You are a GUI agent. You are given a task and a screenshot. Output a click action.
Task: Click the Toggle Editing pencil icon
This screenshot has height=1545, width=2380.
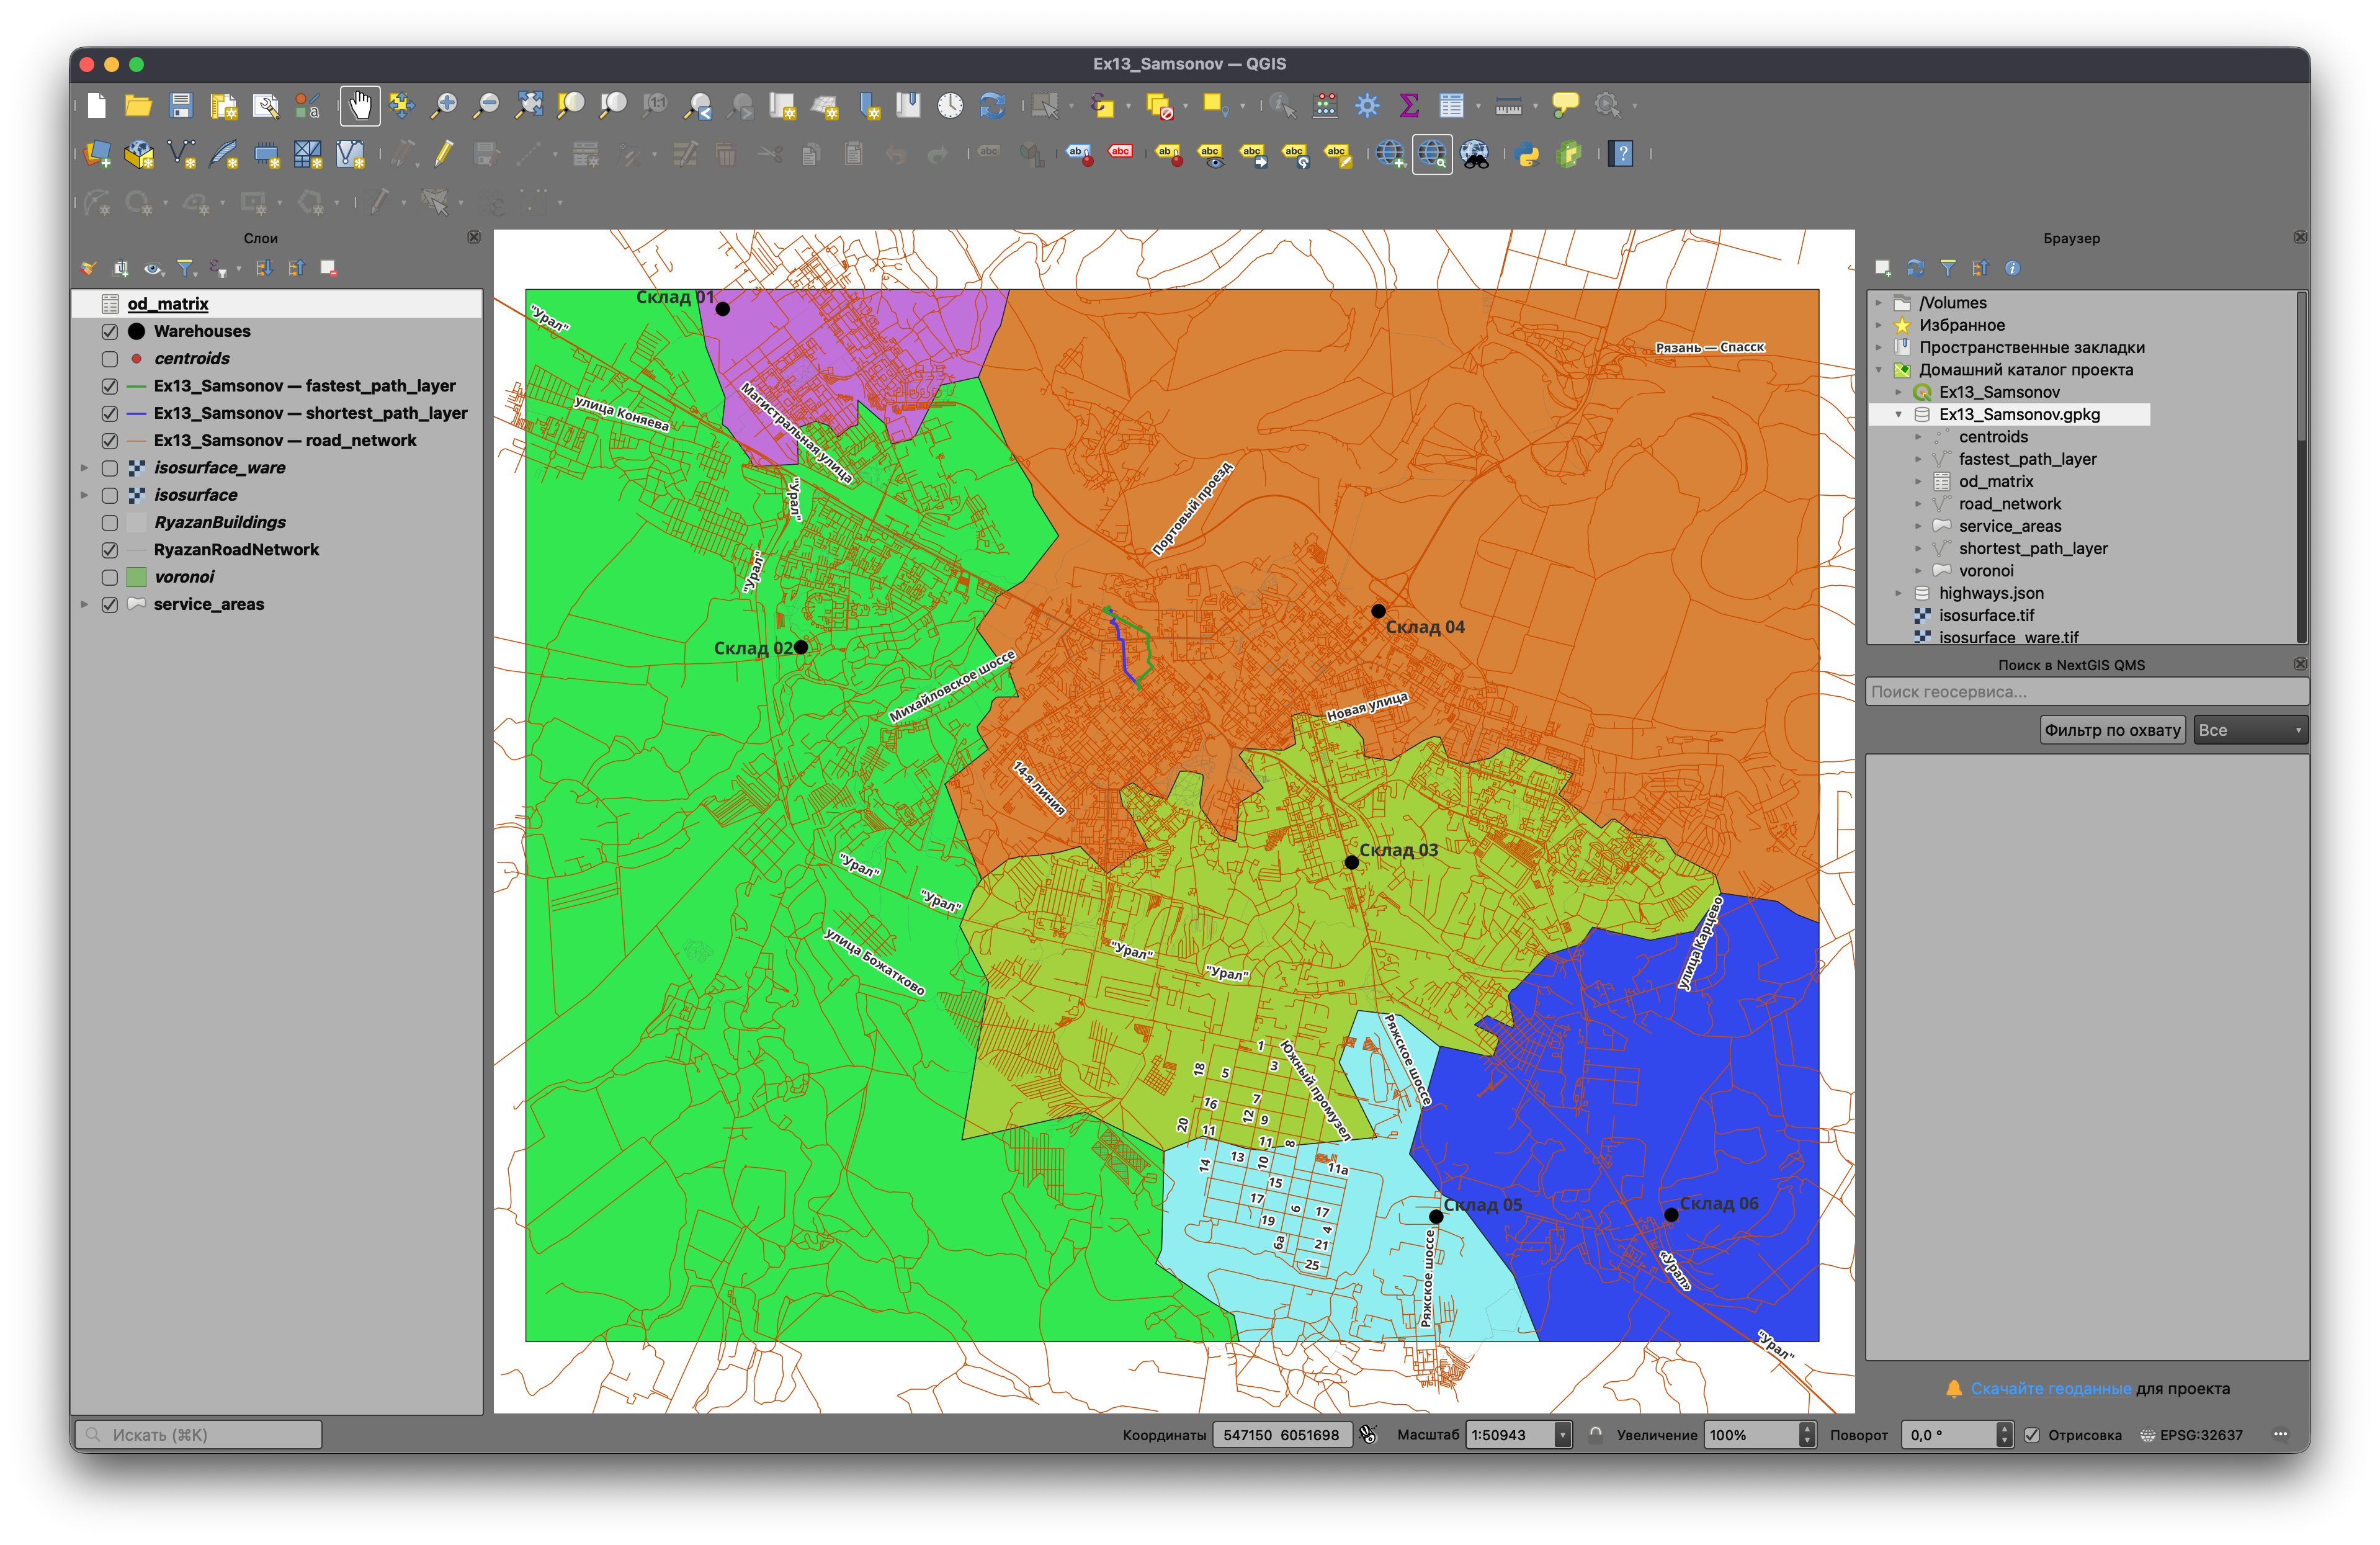coord(443,154)
